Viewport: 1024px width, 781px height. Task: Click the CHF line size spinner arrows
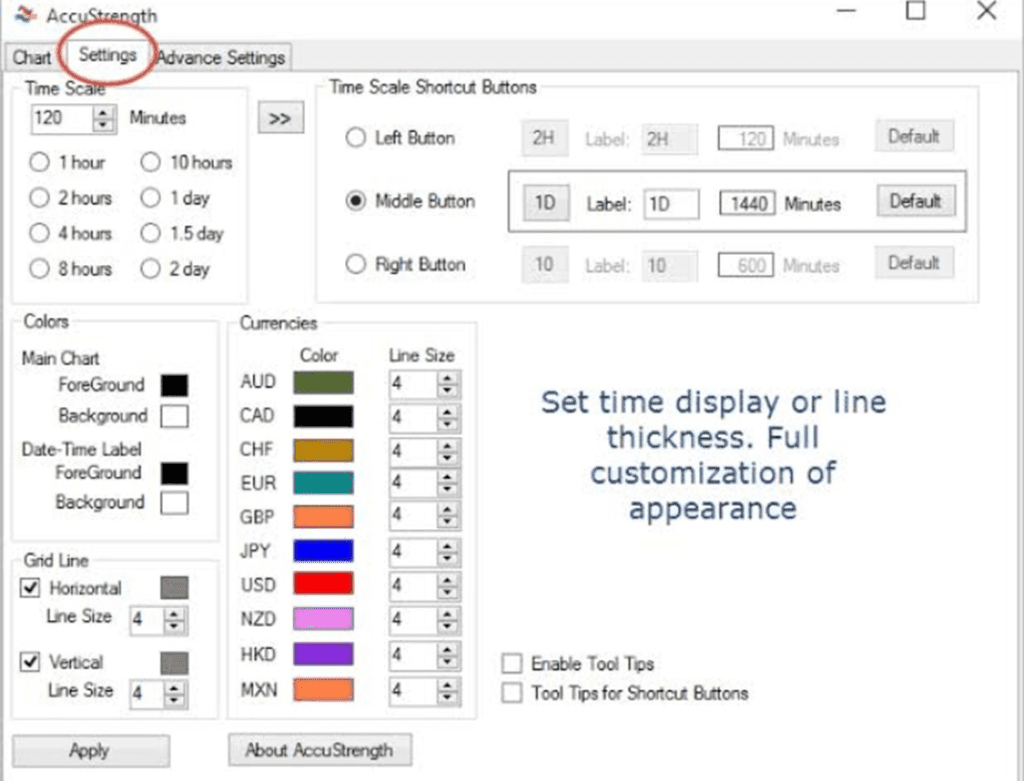[x=447, y=451]
